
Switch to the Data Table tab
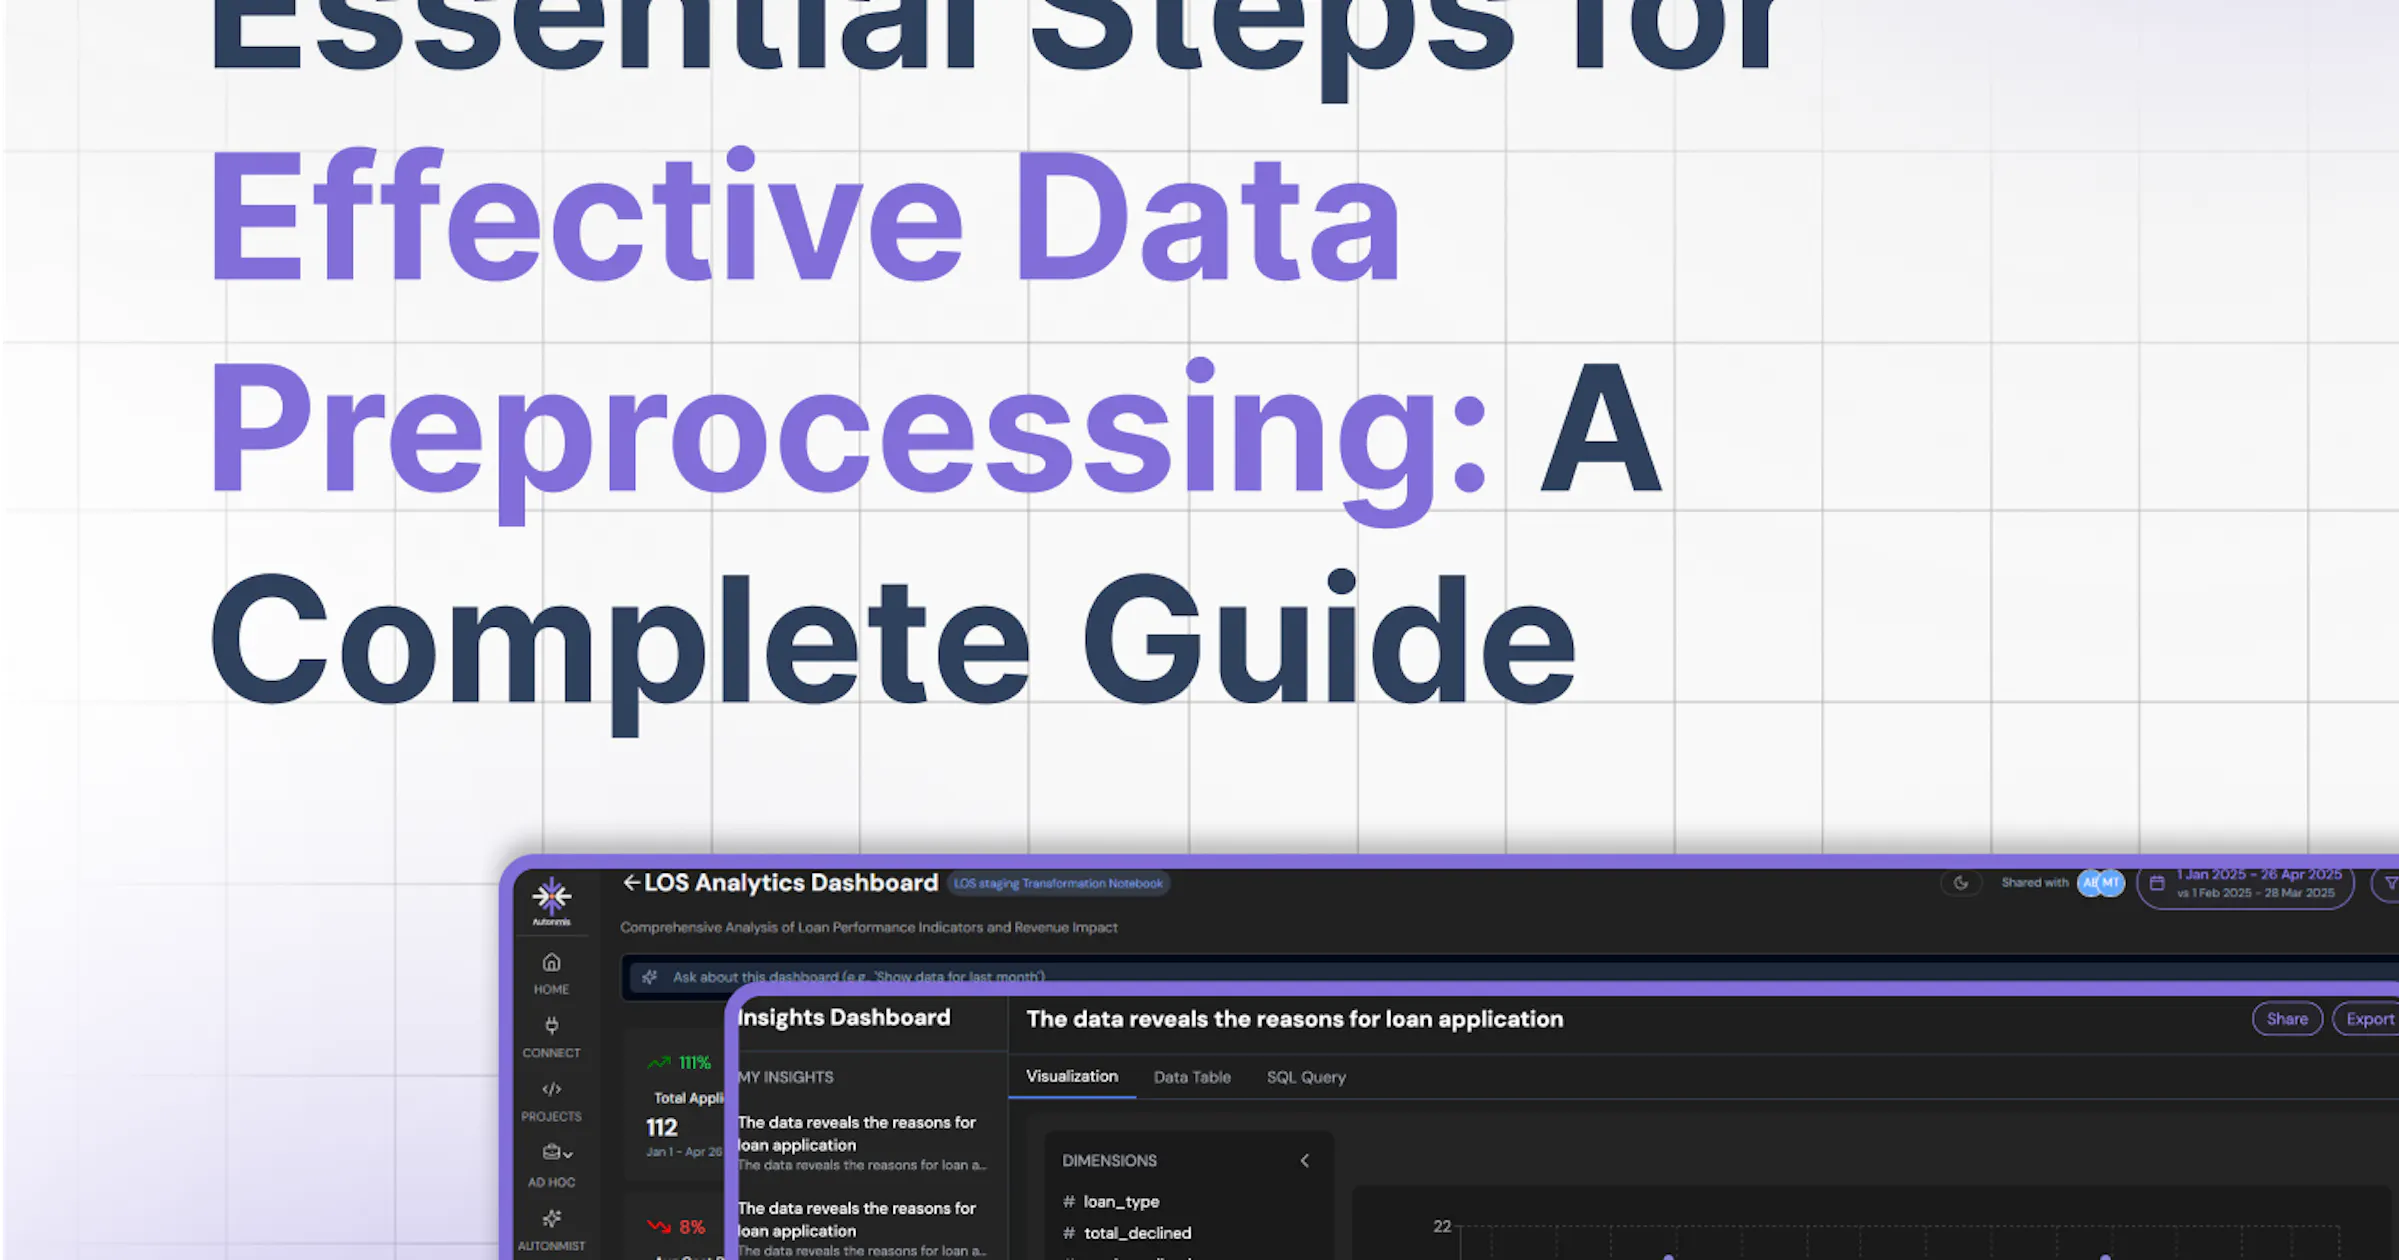coord(1192,1077)
